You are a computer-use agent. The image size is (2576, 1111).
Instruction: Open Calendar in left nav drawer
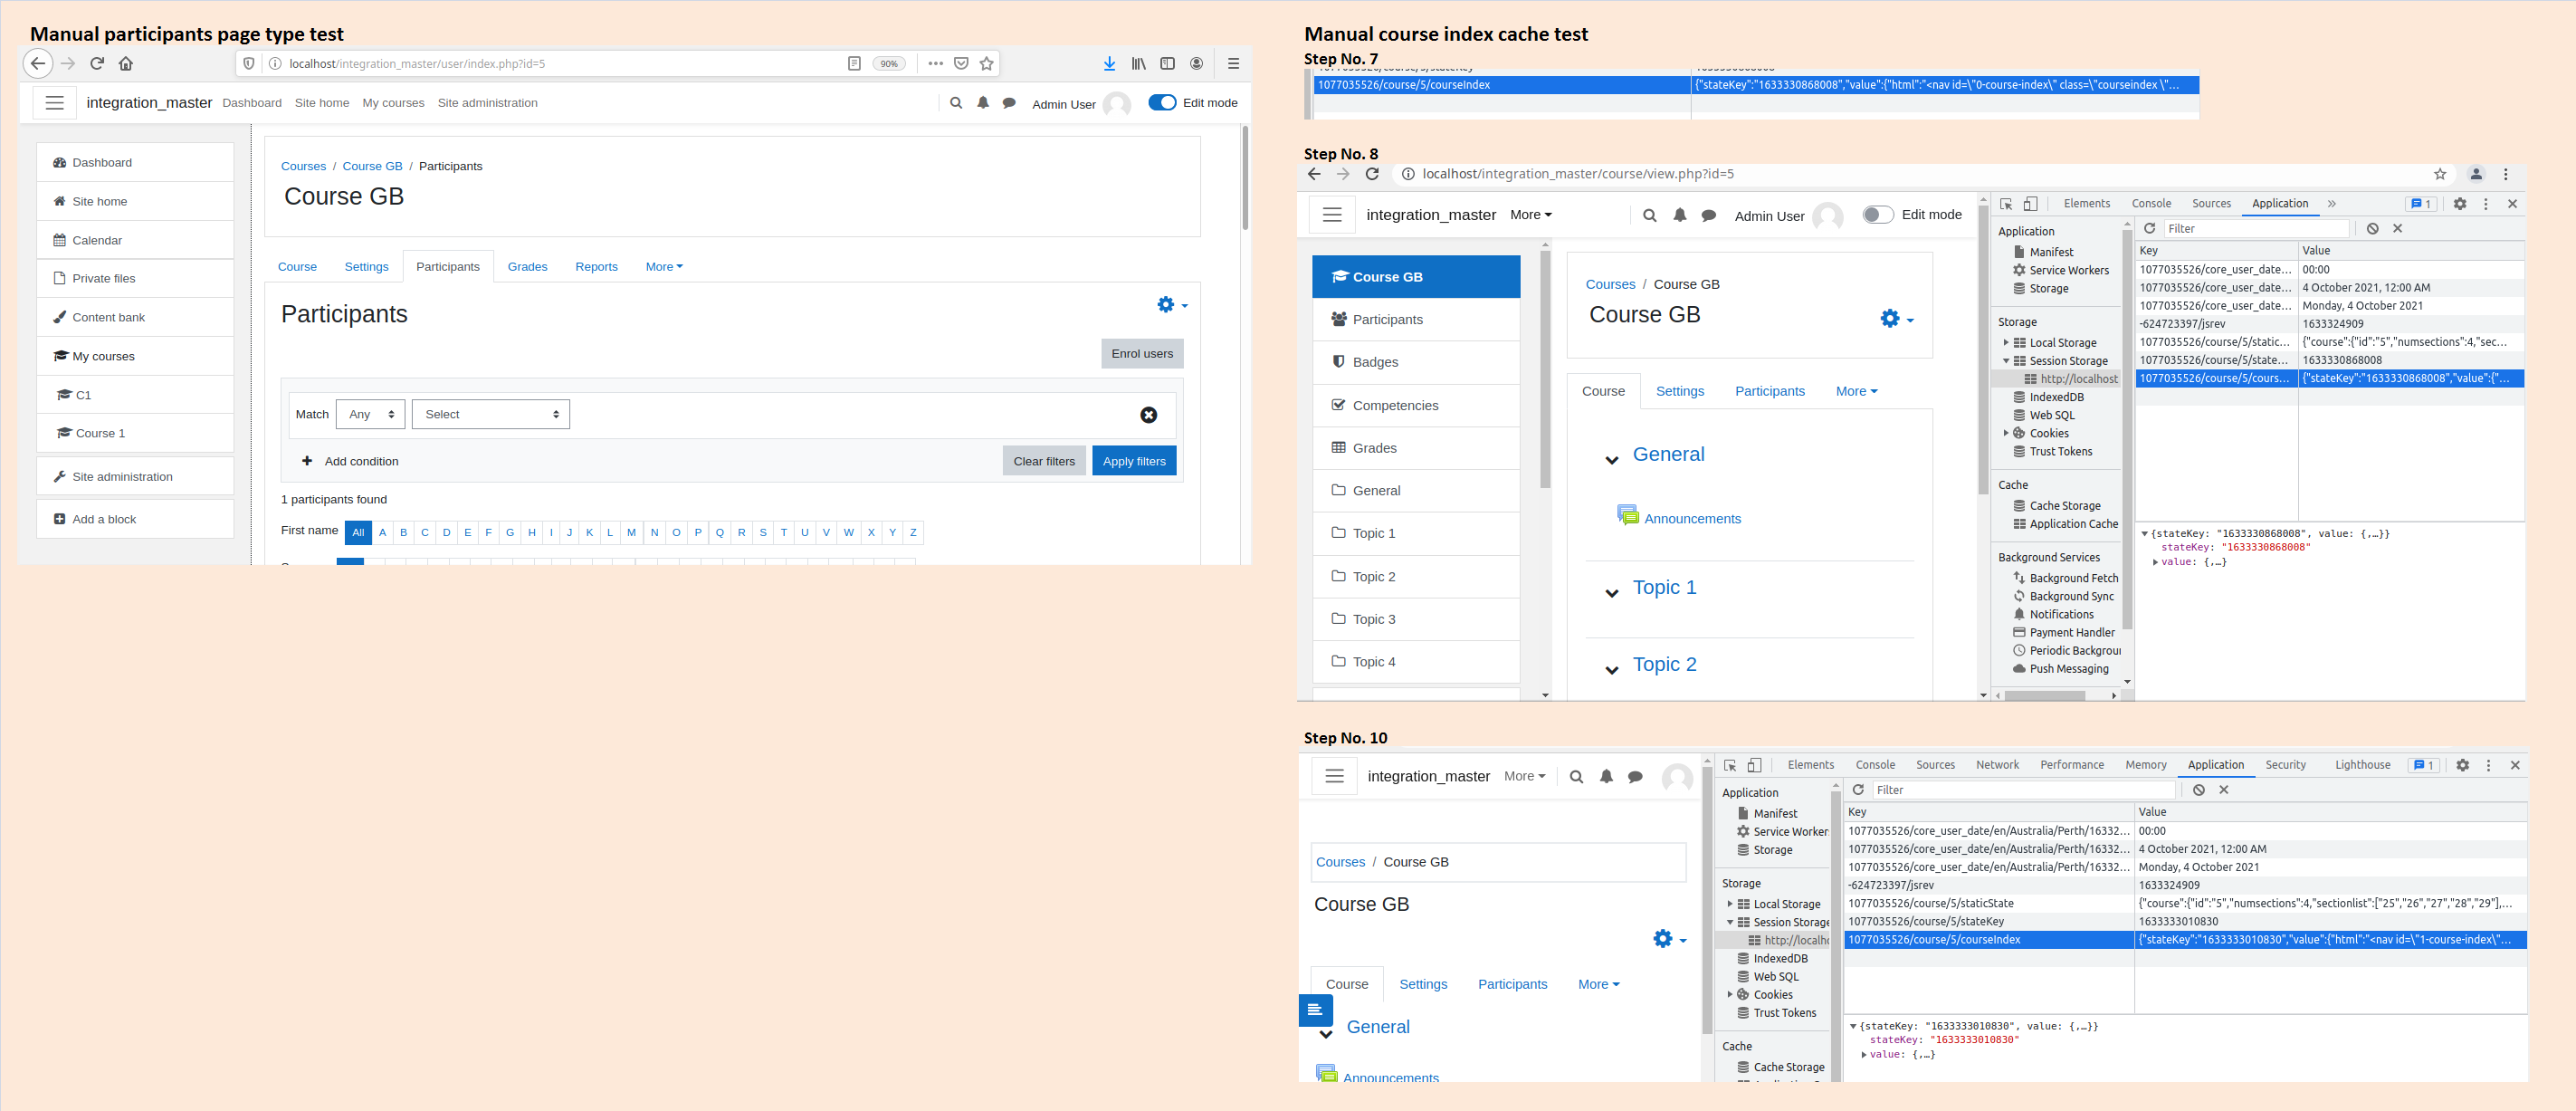tap(135, 240)
